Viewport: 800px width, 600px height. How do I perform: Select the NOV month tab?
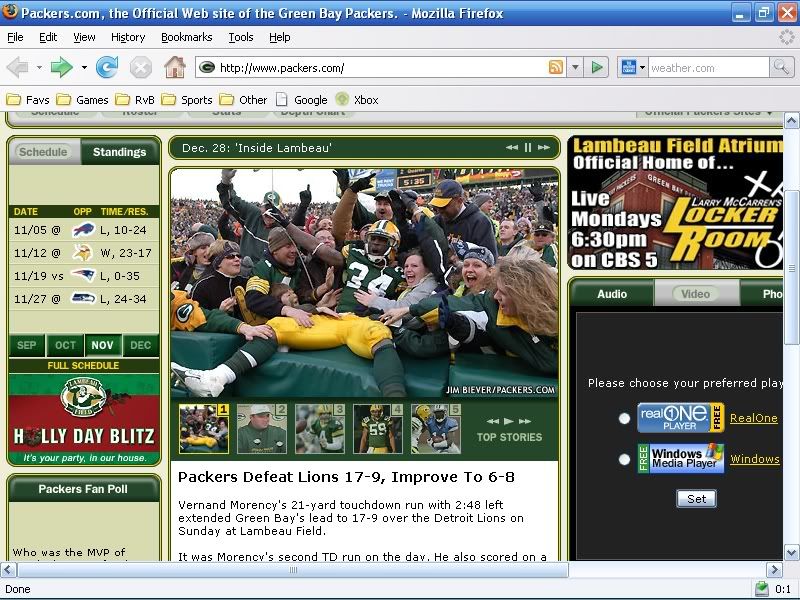pos(103,345)
